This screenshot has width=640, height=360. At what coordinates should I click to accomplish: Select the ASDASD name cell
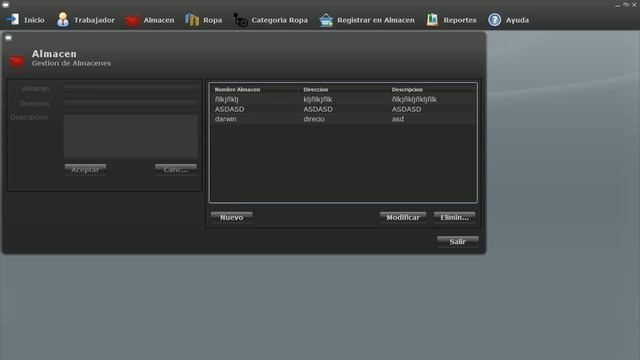tap(229, 109)
